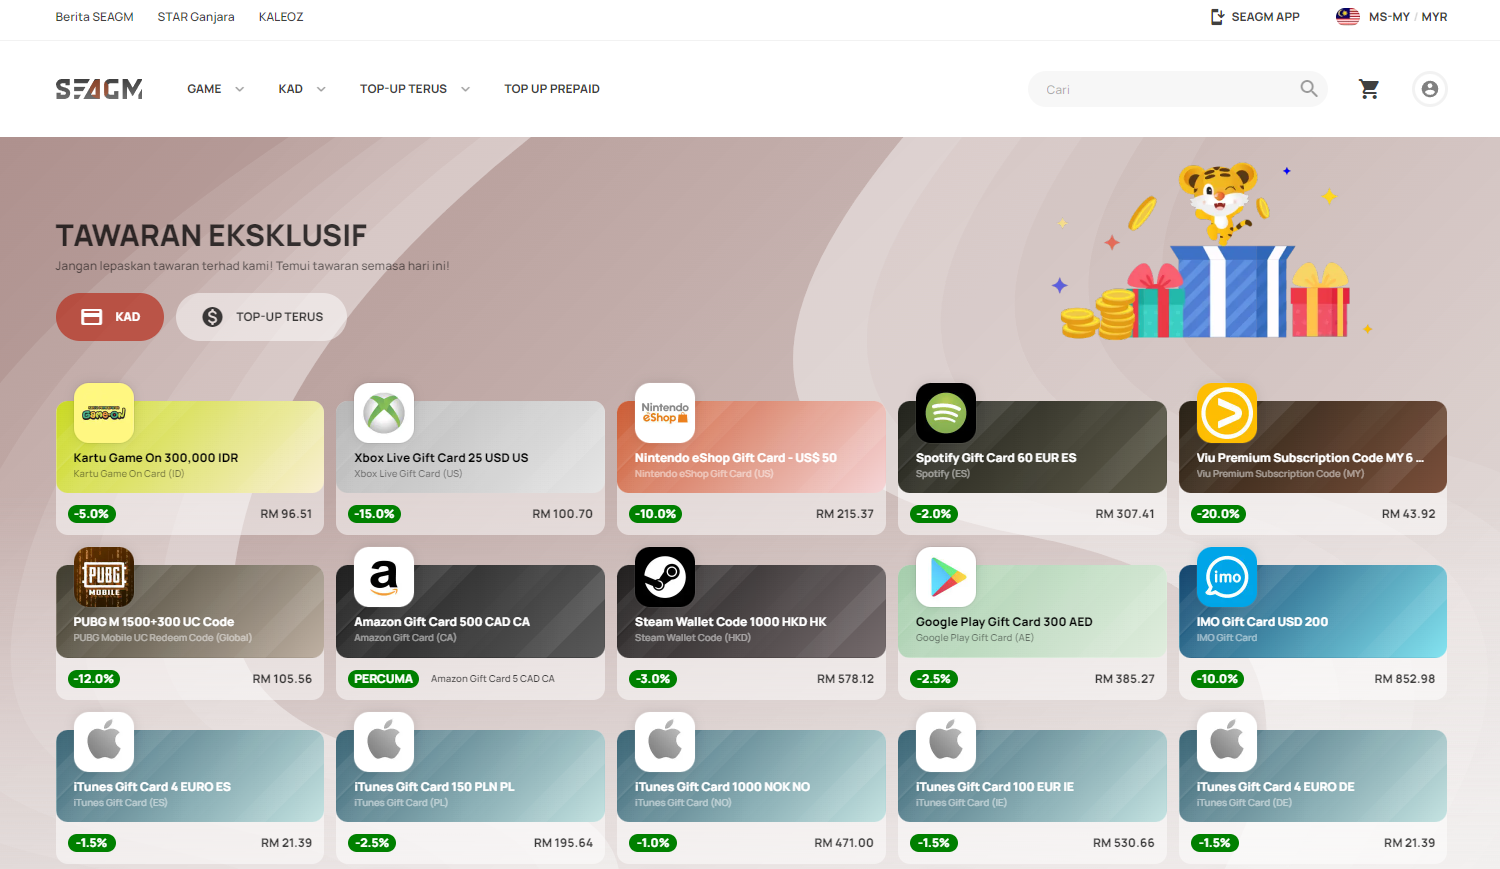
Task: Select the TOP-UP TERUS offers tab
Action: 262,317
